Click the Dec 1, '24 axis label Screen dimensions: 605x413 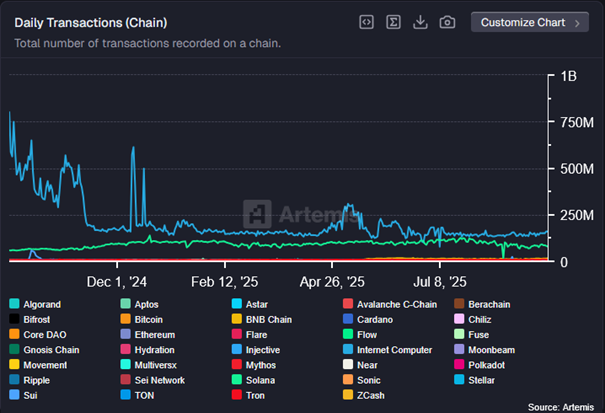117,282
